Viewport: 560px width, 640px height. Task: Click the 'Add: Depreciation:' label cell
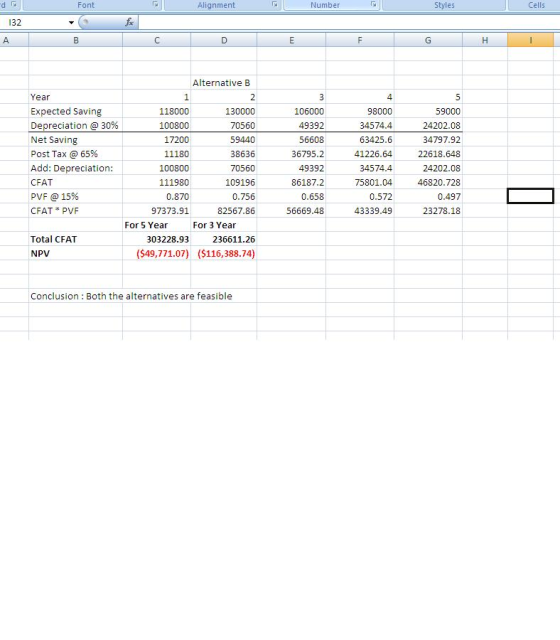tap(76, 168)
